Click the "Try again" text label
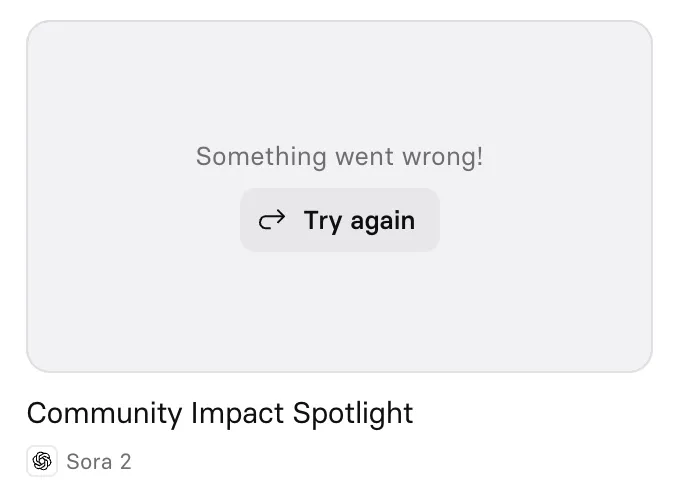678x490 pixels. coord(359,220)
